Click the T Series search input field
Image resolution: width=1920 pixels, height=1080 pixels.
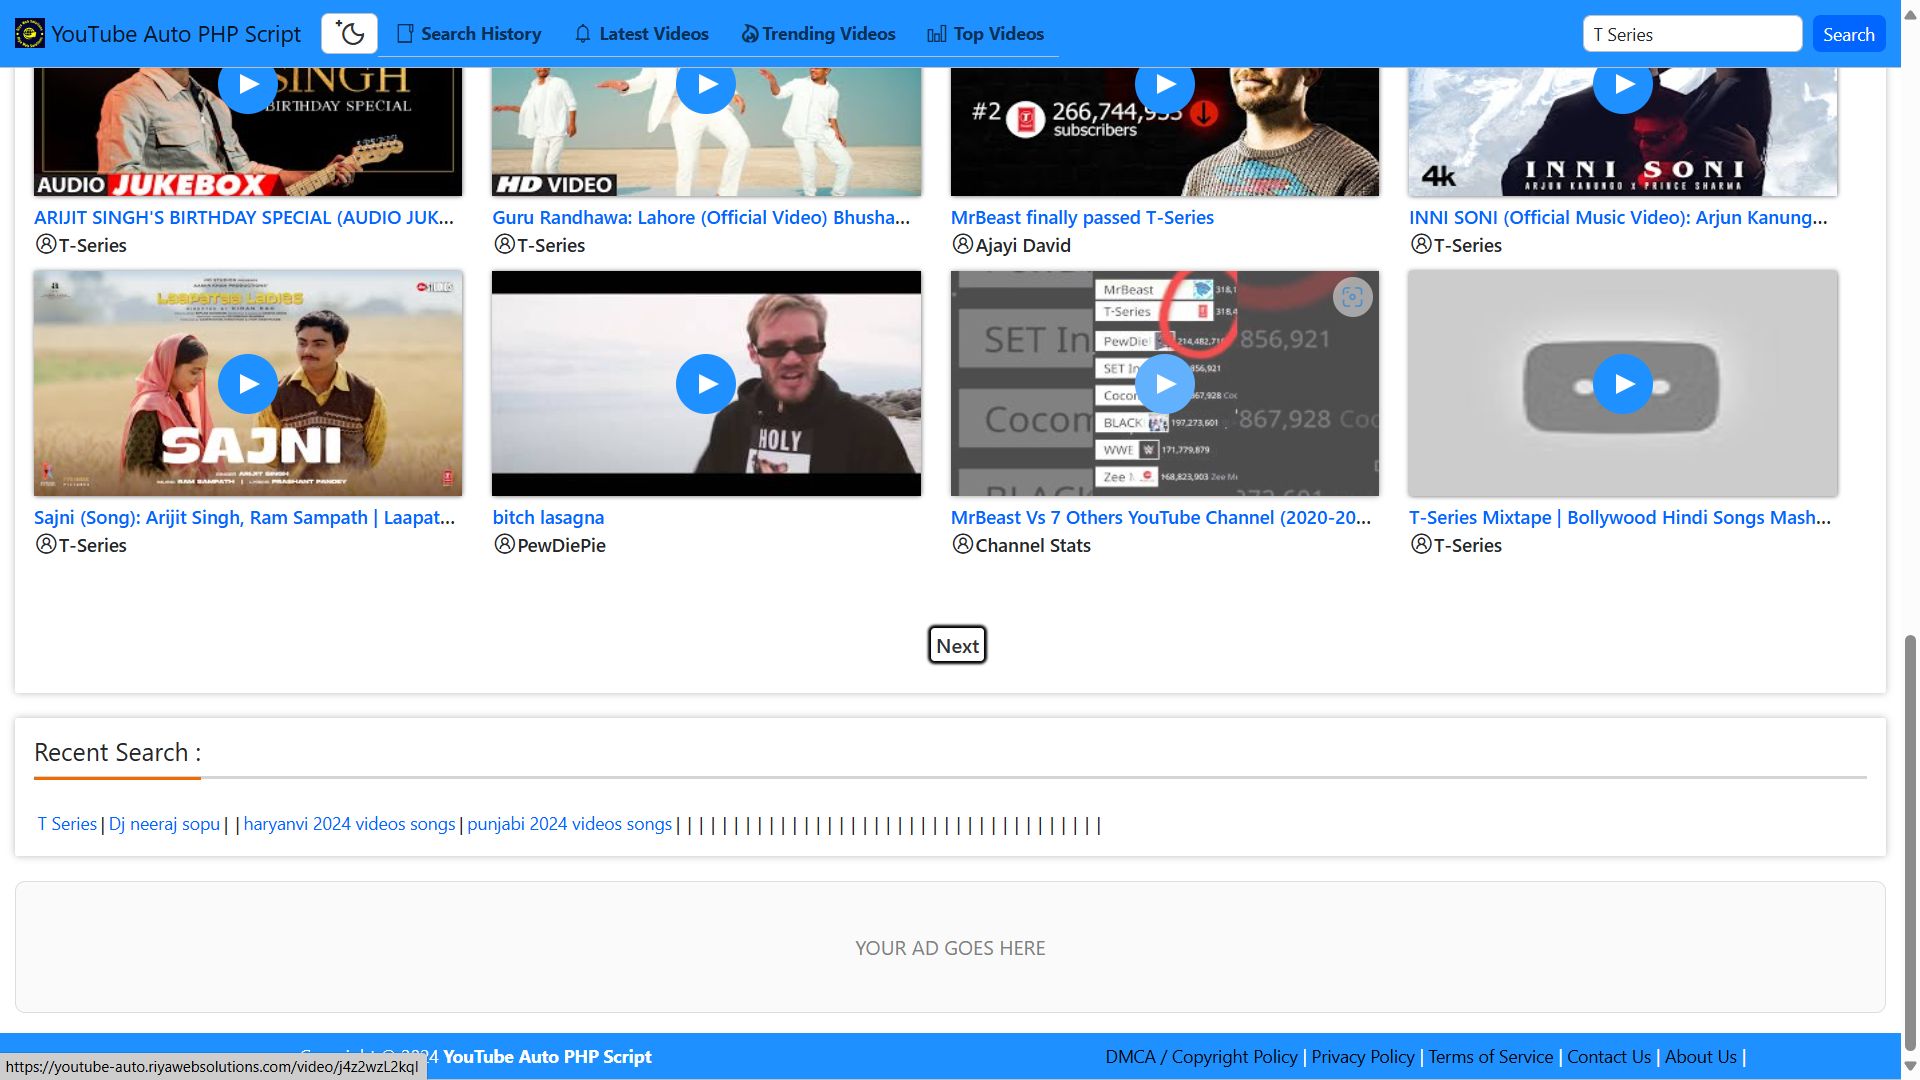pos(1691,34)
